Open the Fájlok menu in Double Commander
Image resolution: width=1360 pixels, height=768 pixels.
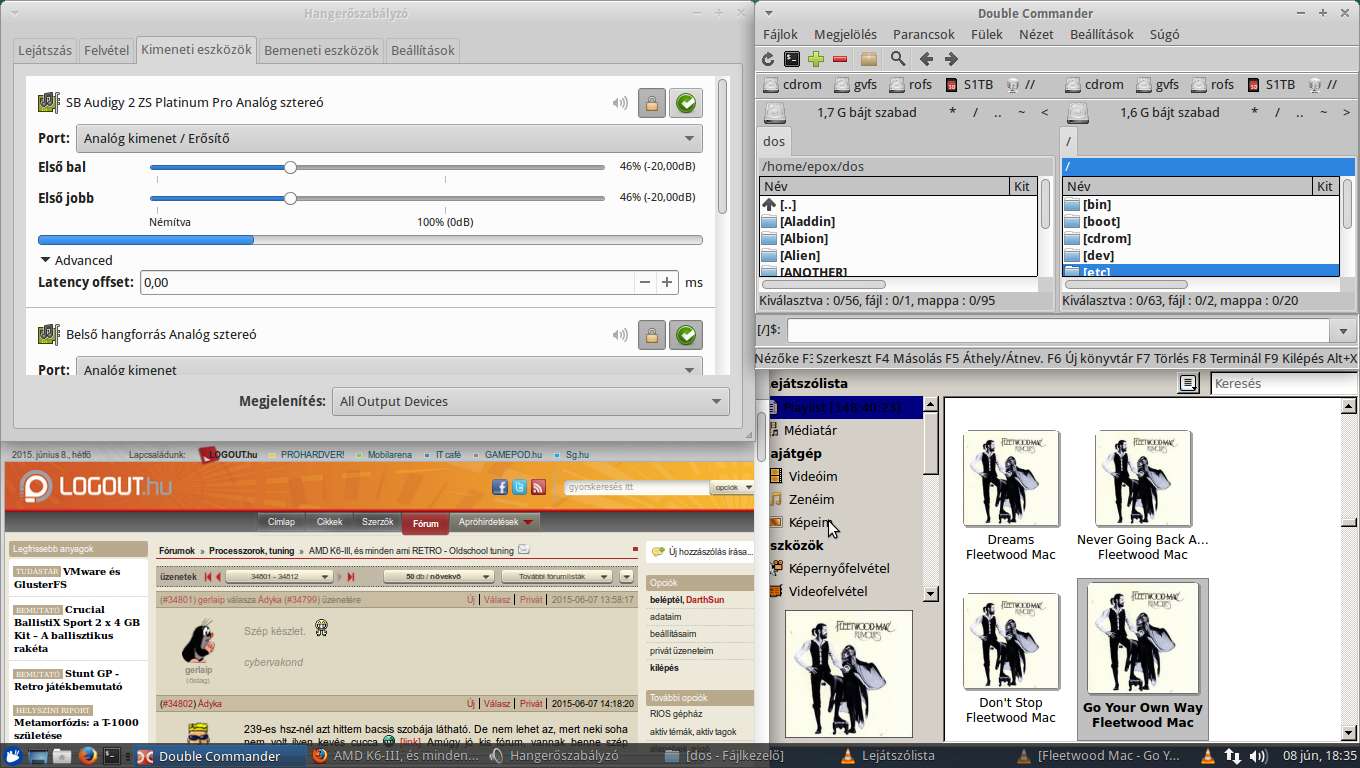click(x=781, y=34)
